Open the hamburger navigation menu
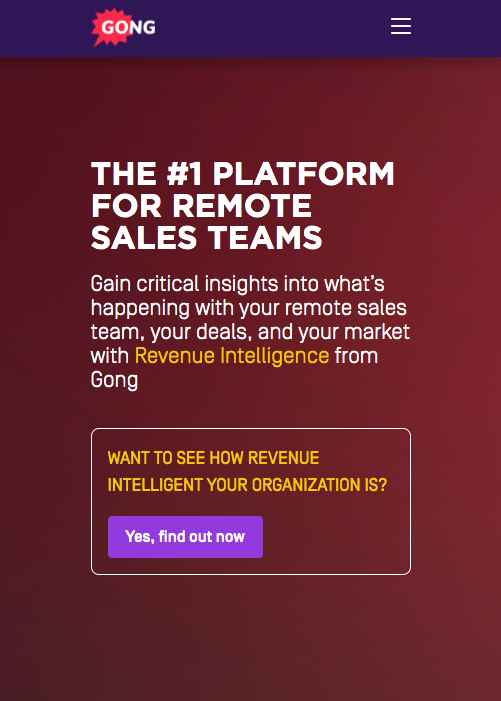Image resolution: width=501 pixels, height=701 pixels. (401, 26)
